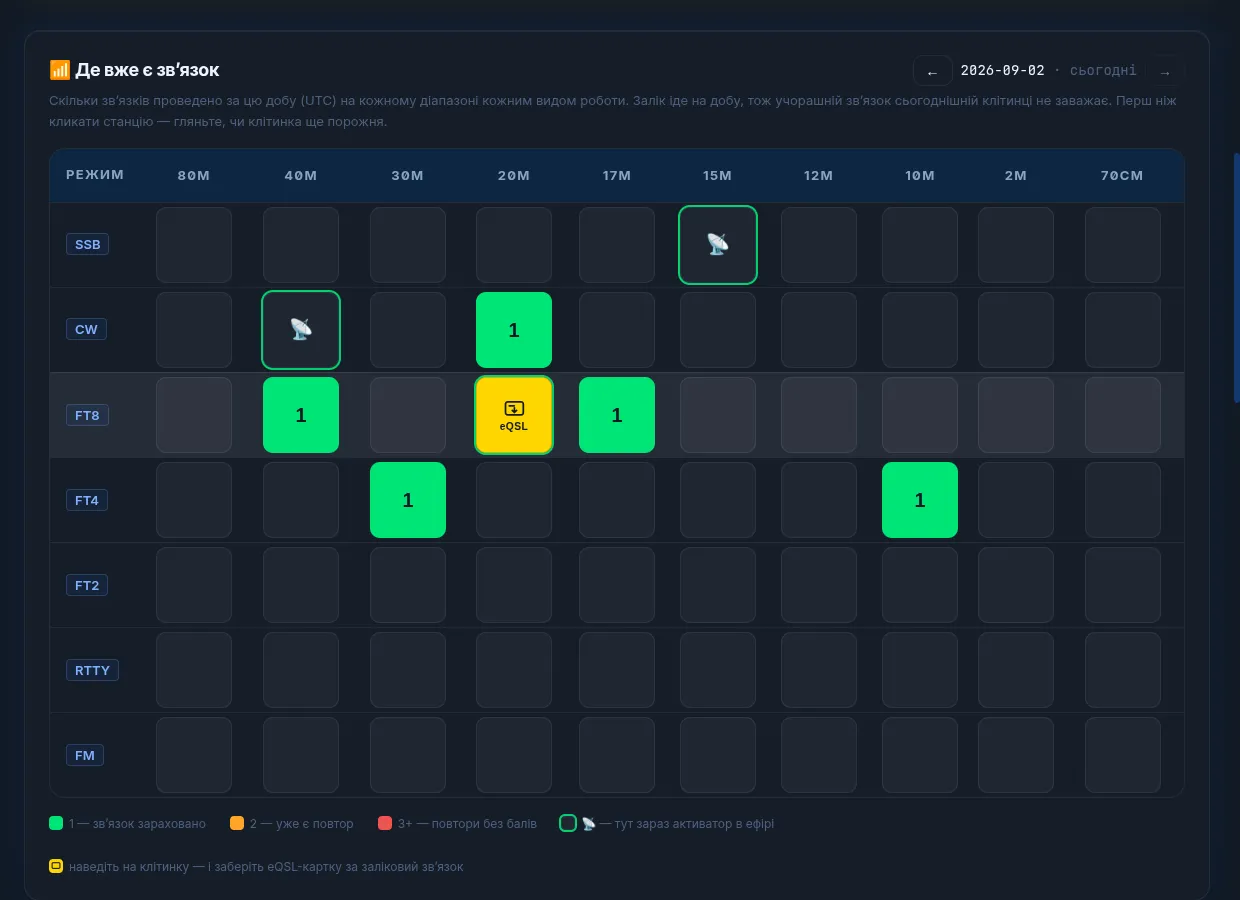This screenshot has width=1240, height=900.
Task: Select the FT8 17M green cell
Action: point(617,415)
